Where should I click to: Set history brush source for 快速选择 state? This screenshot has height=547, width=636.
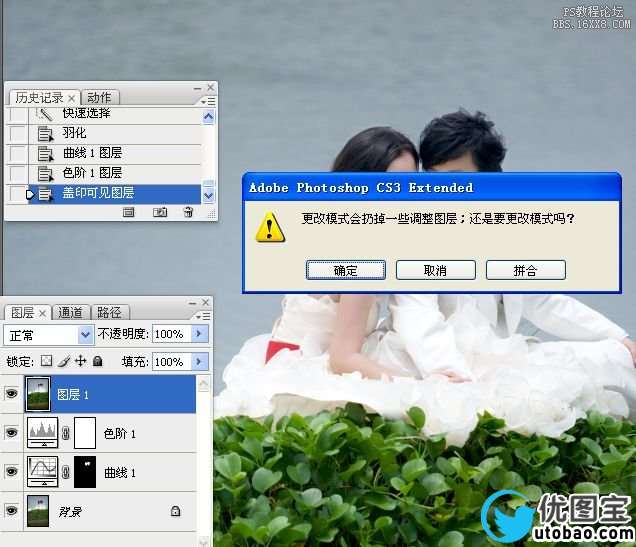click(x=17, y=114)
